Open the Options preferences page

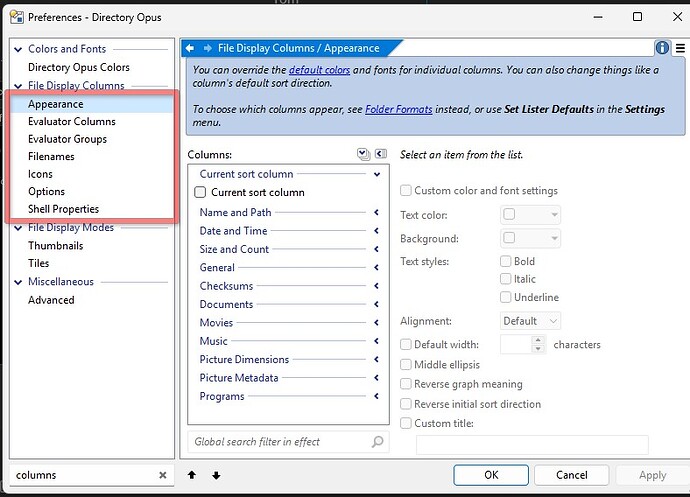tap(46, 191)
